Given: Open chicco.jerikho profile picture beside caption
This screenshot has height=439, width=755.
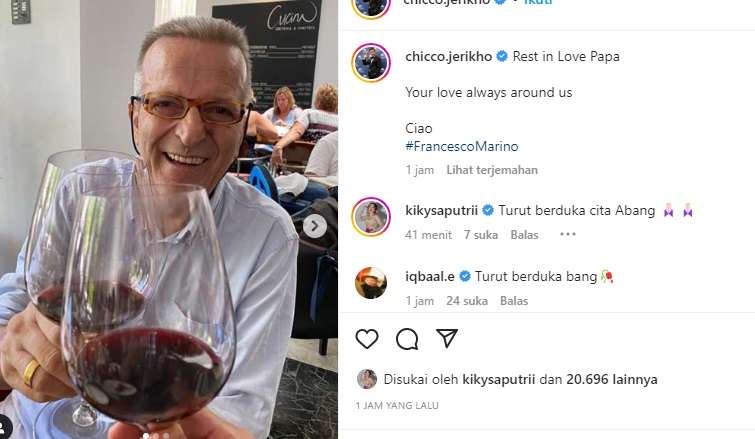Looking at the screenshot, I should point(371,63).
